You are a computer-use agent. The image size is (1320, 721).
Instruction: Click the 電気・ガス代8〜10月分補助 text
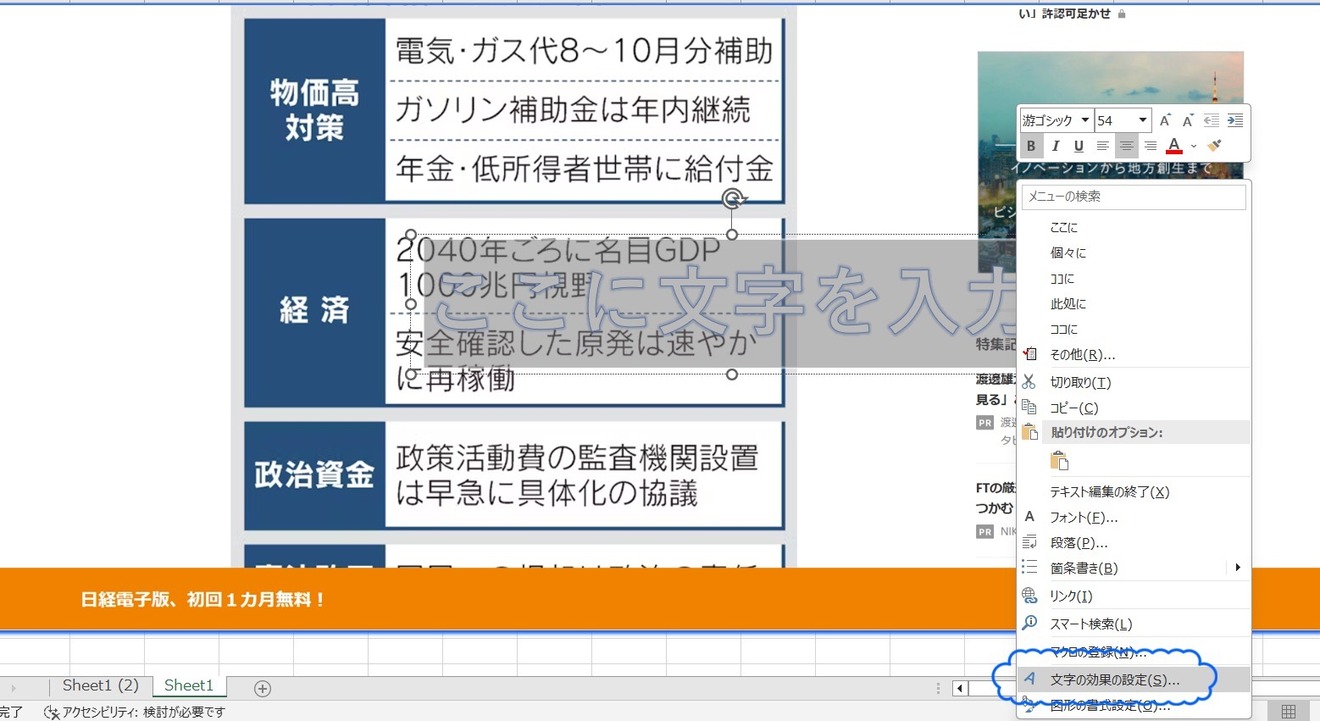[584, 51]
